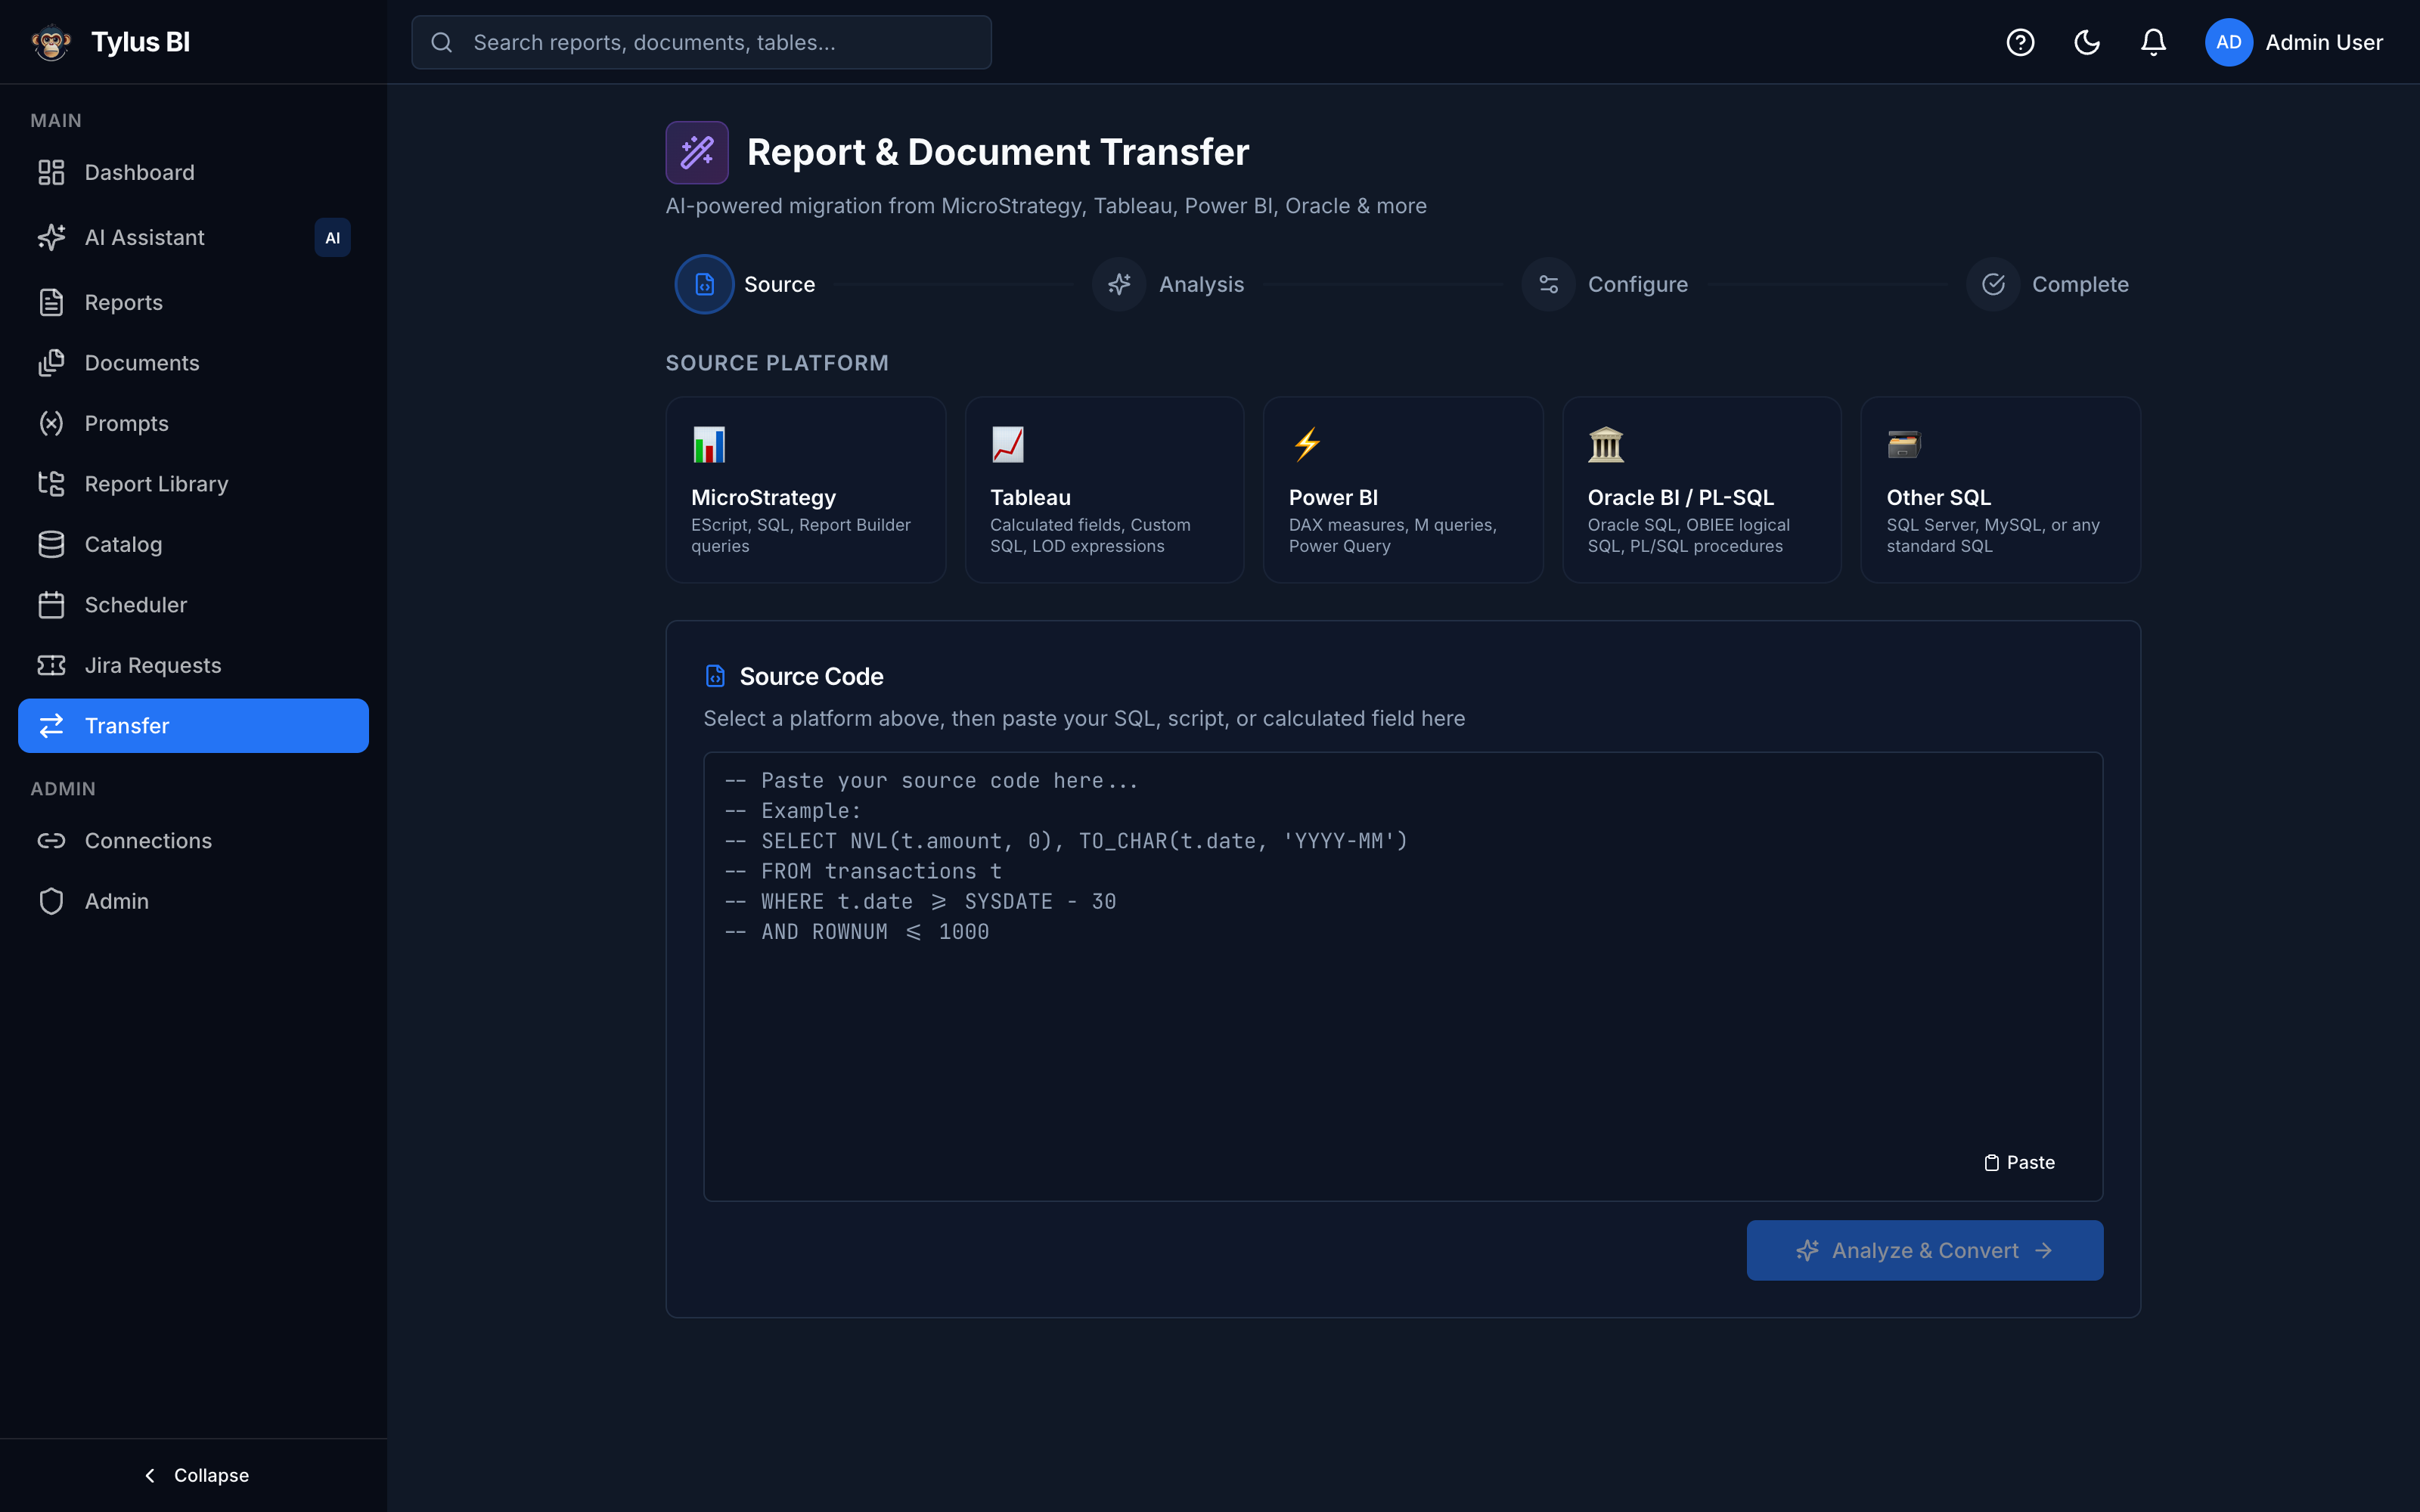Screen dimensions: 2420x1512
Task: Click the AI badge next to AI Assistant
Action: 332,237
